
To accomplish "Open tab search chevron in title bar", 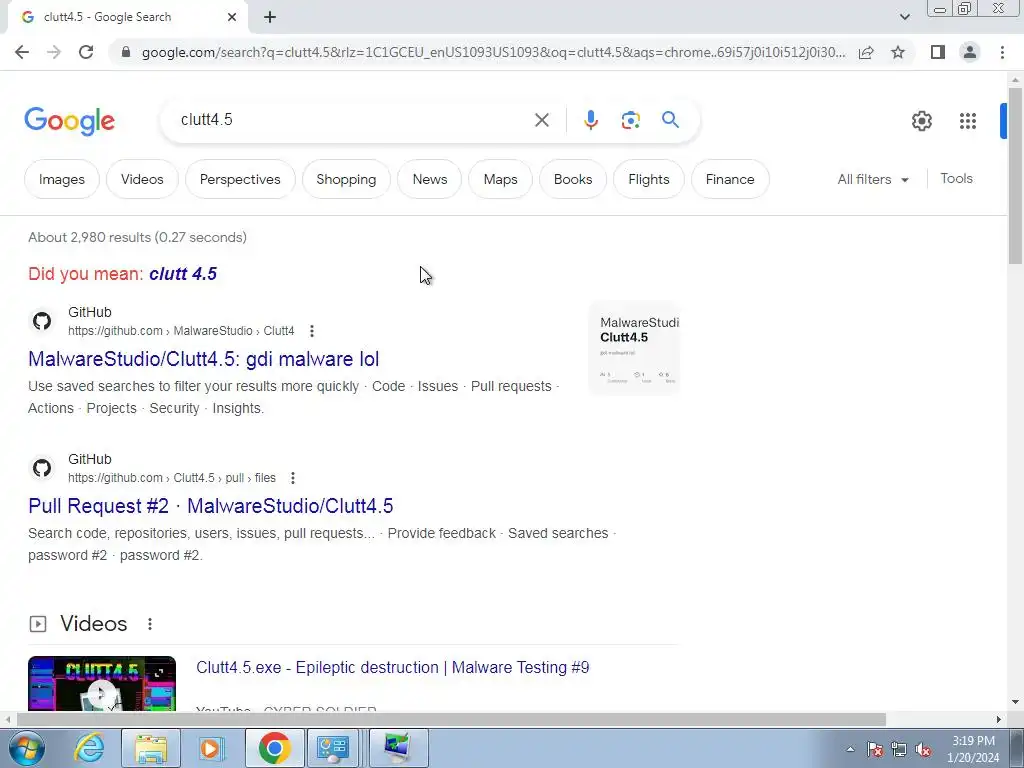I will tap(904, 17).
